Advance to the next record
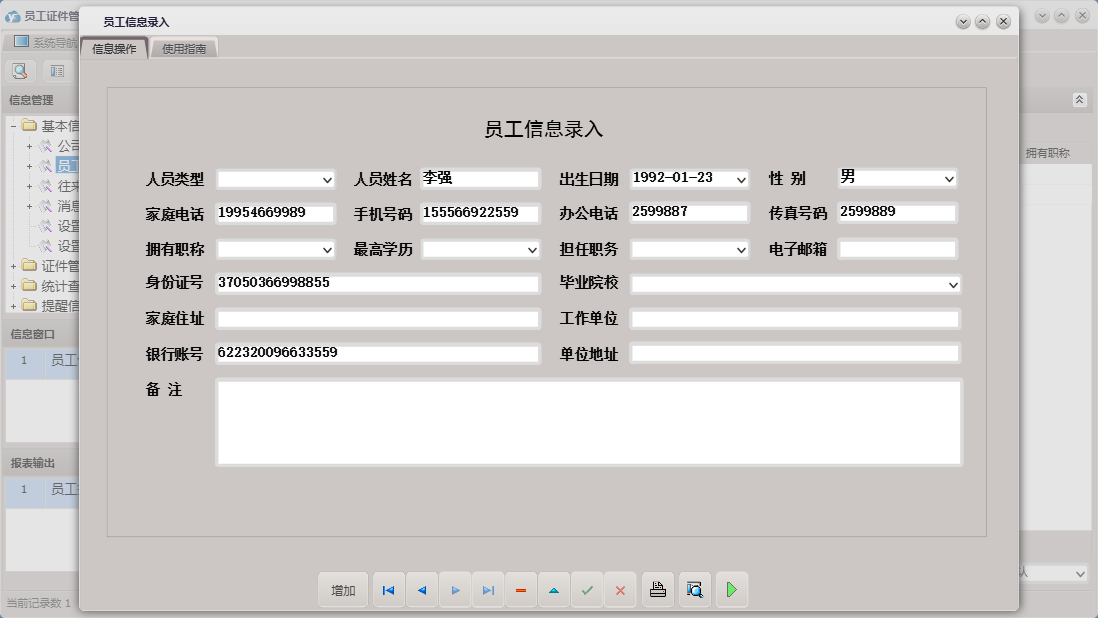This screenshot has width=1098, height=618. coord(455,590)
